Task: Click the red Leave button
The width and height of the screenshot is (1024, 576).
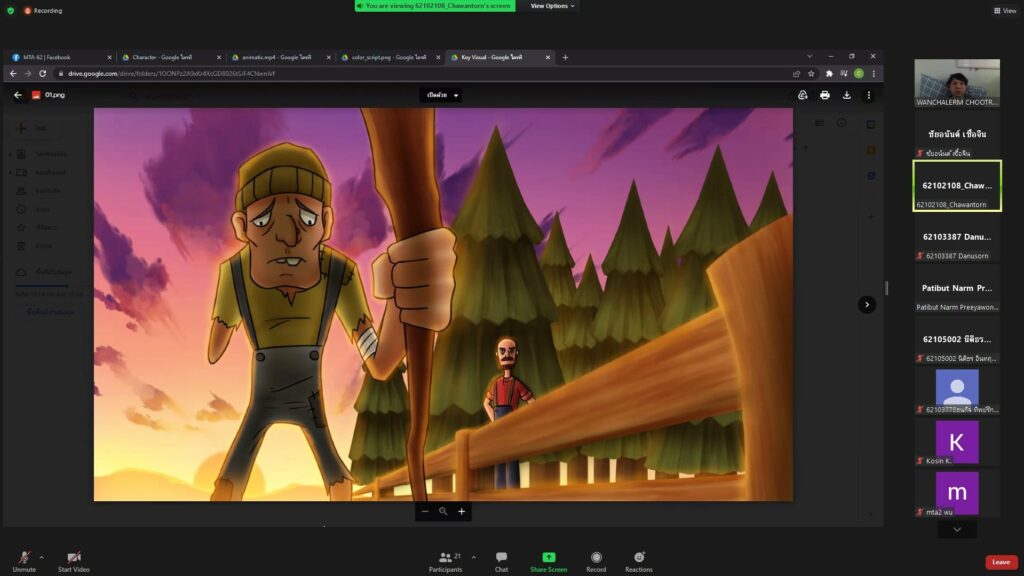Action: pyautogui.click(x=1001, y=562)
